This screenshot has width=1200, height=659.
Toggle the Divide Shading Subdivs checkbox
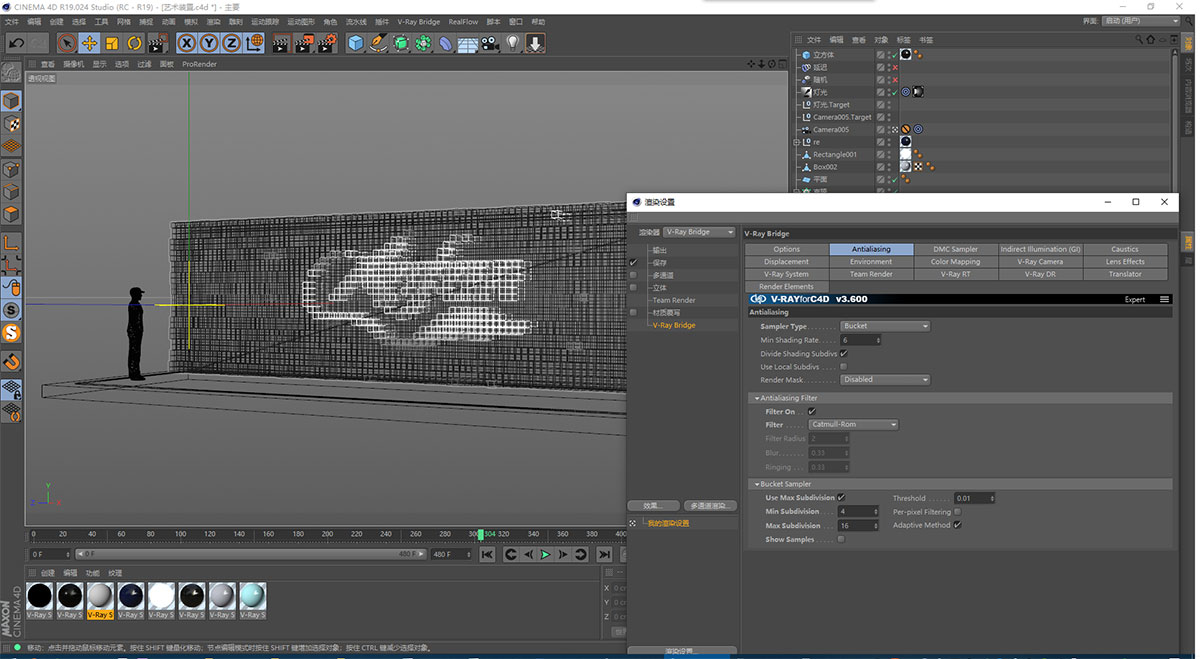tap(843, 353)
